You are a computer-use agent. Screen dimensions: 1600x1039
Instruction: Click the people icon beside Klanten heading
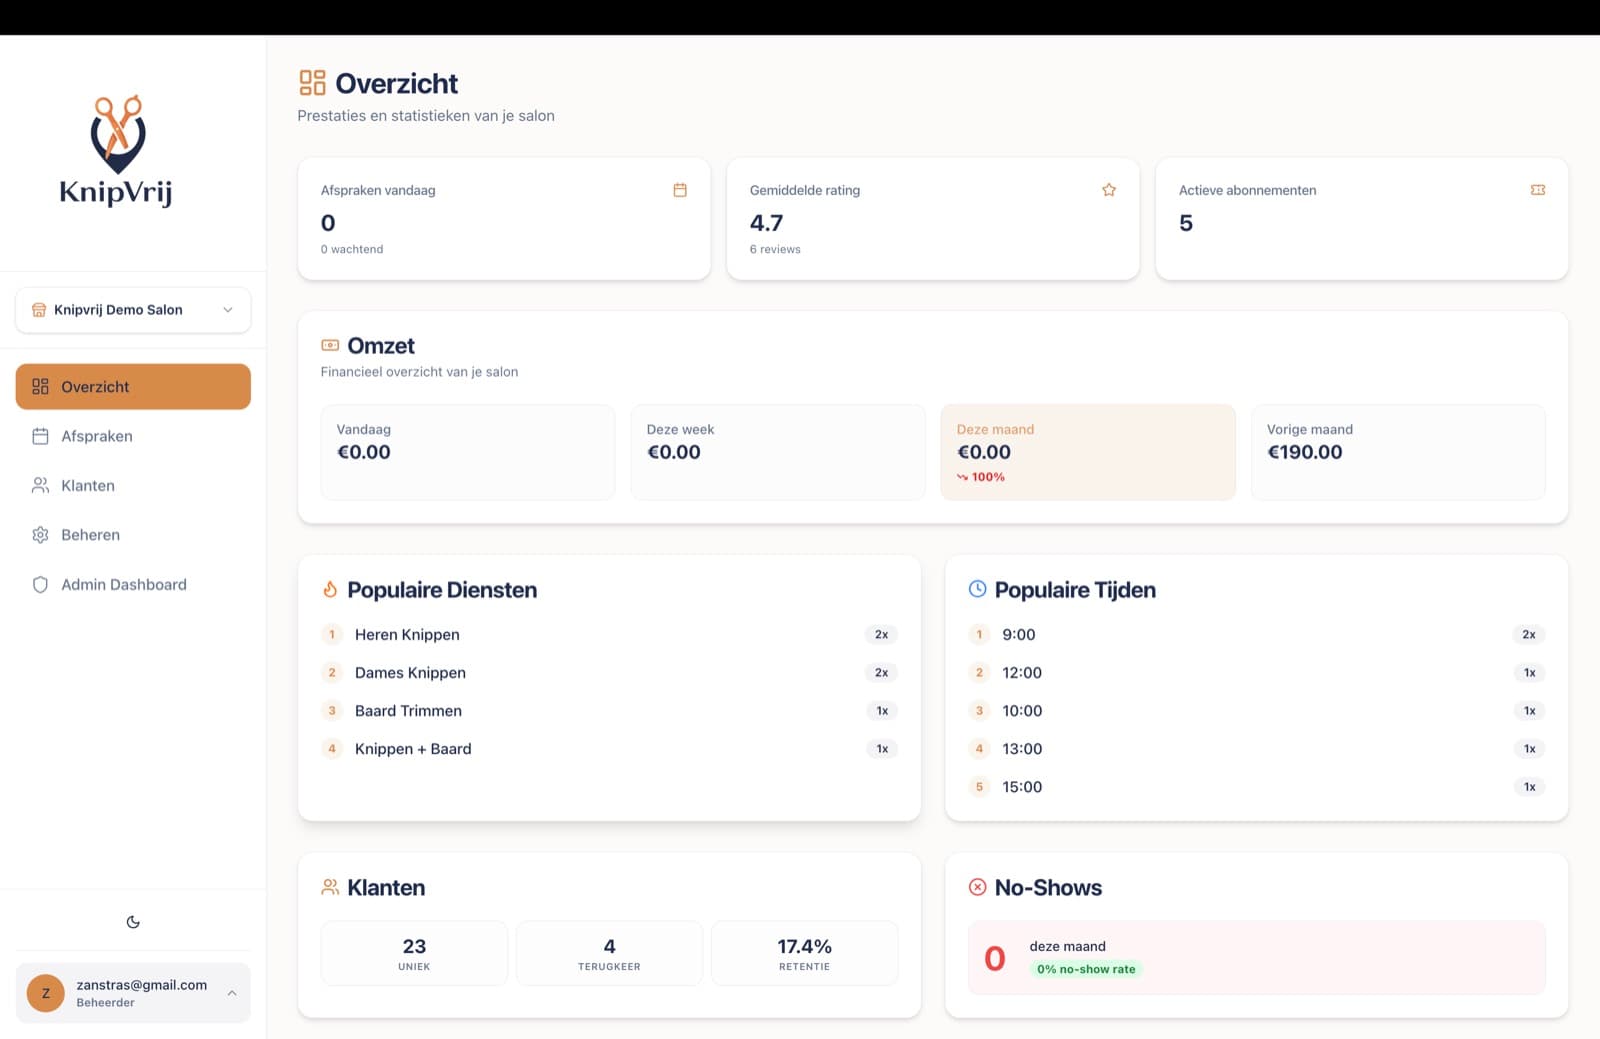coord(330,887)
